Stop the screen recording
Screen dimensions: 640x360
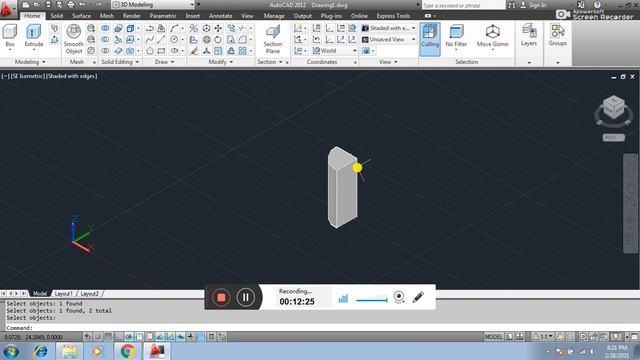click(x=221, y=297)
